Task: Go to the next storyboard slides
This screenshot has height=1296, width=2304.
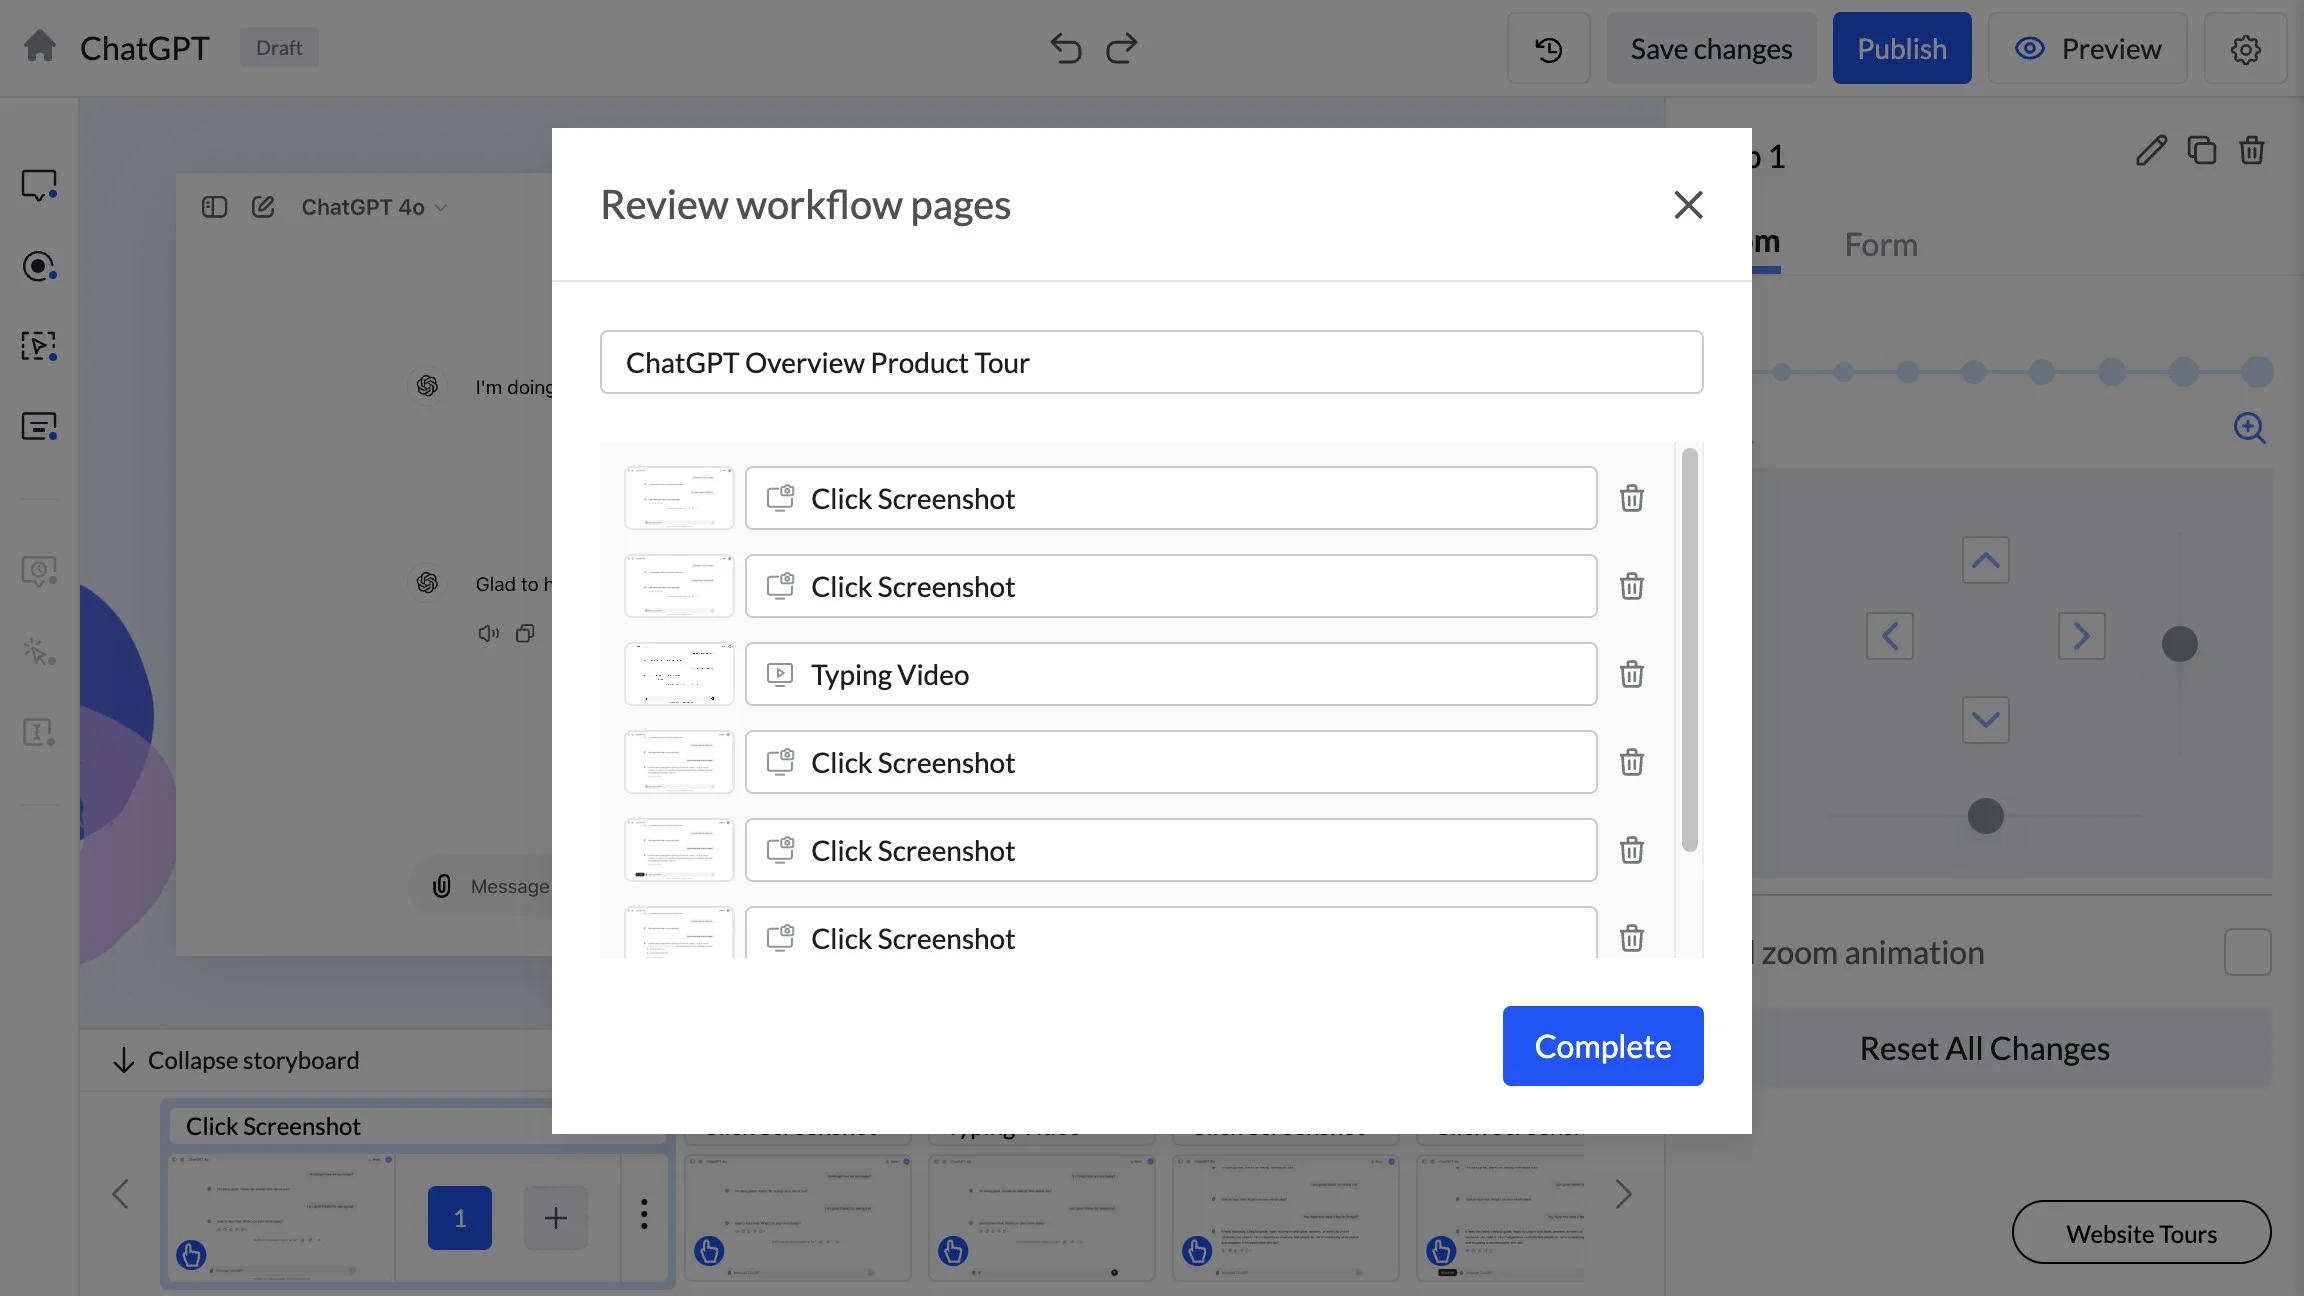Action: [x=1624, y=1194]
